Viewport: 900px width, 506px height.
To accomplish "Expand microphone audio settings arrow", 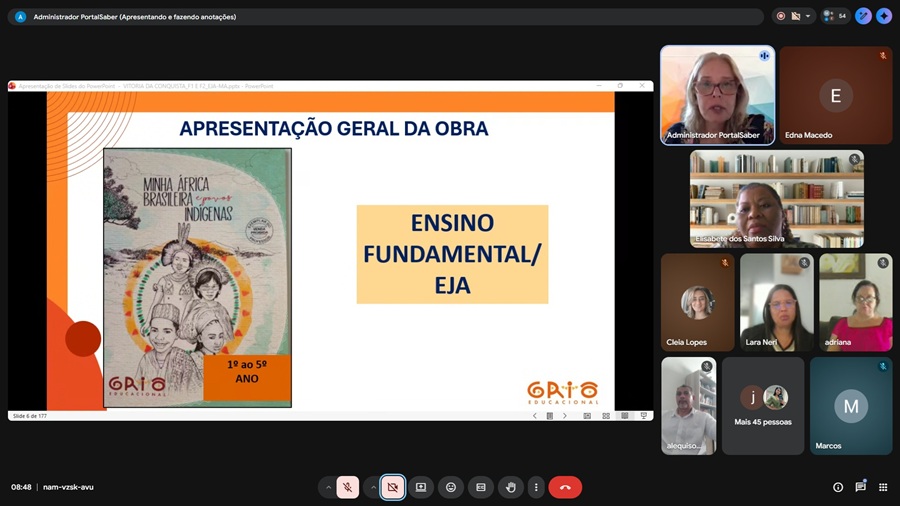I will [327, 487].
